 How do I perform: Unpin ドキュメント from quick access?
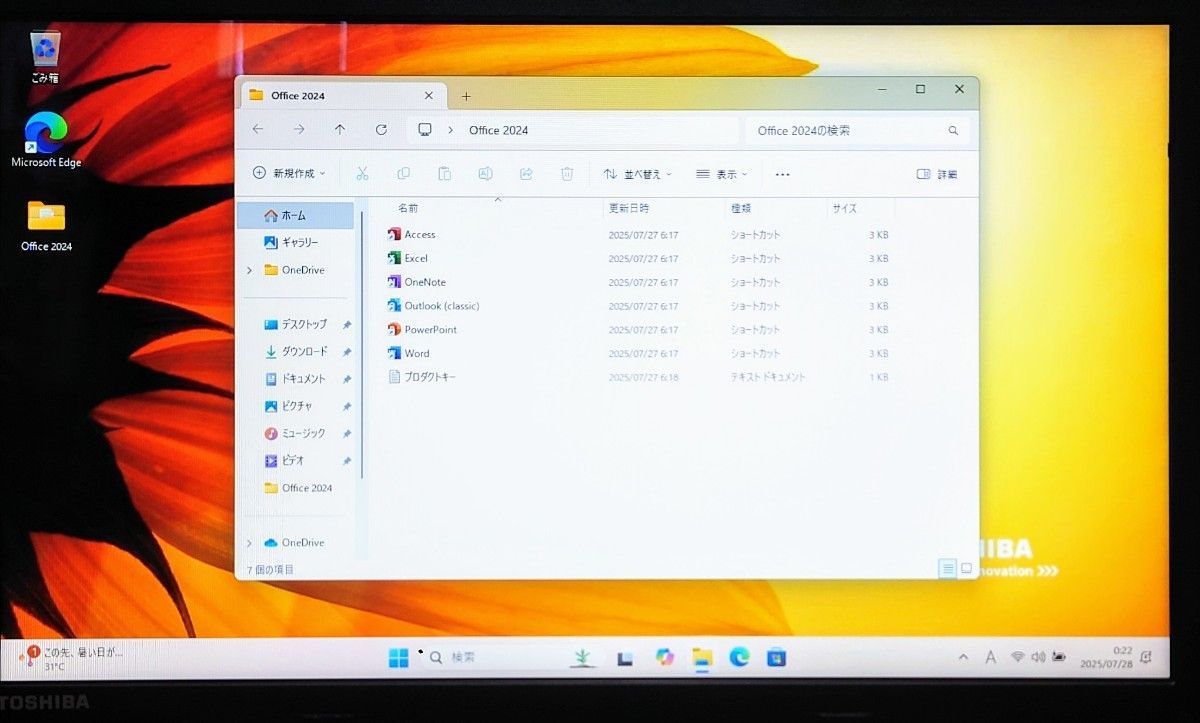[347, 379]
